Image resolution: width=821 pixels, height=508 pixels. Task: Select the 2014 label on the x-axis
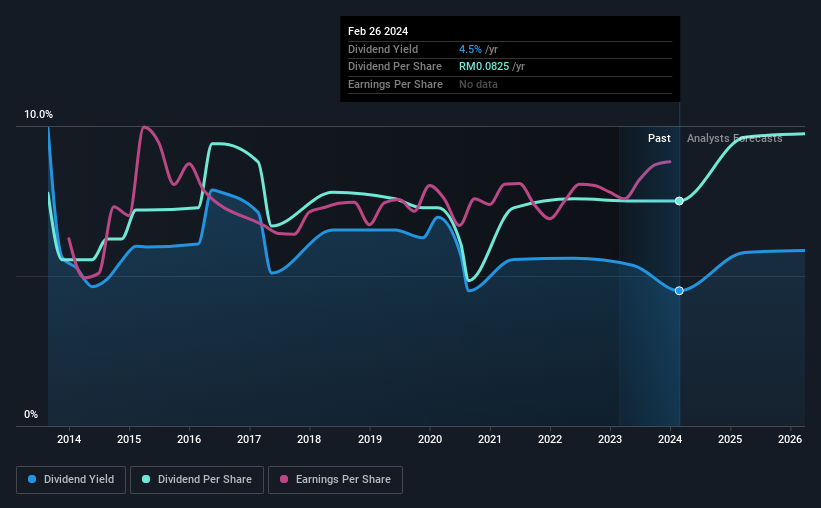click(69, 439)
